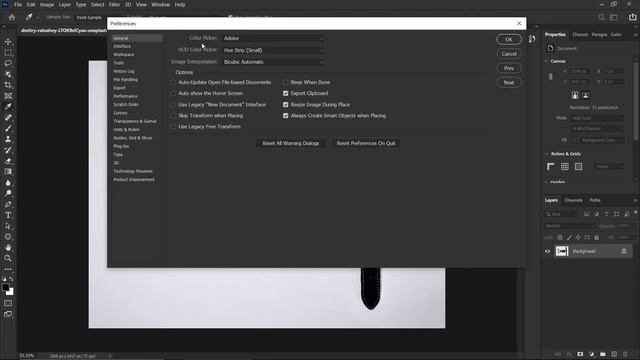Image resolution: width=640 pixels, height=360 pixels.
Task: Select the Zoom tool
Action: [x=8, y=258]
